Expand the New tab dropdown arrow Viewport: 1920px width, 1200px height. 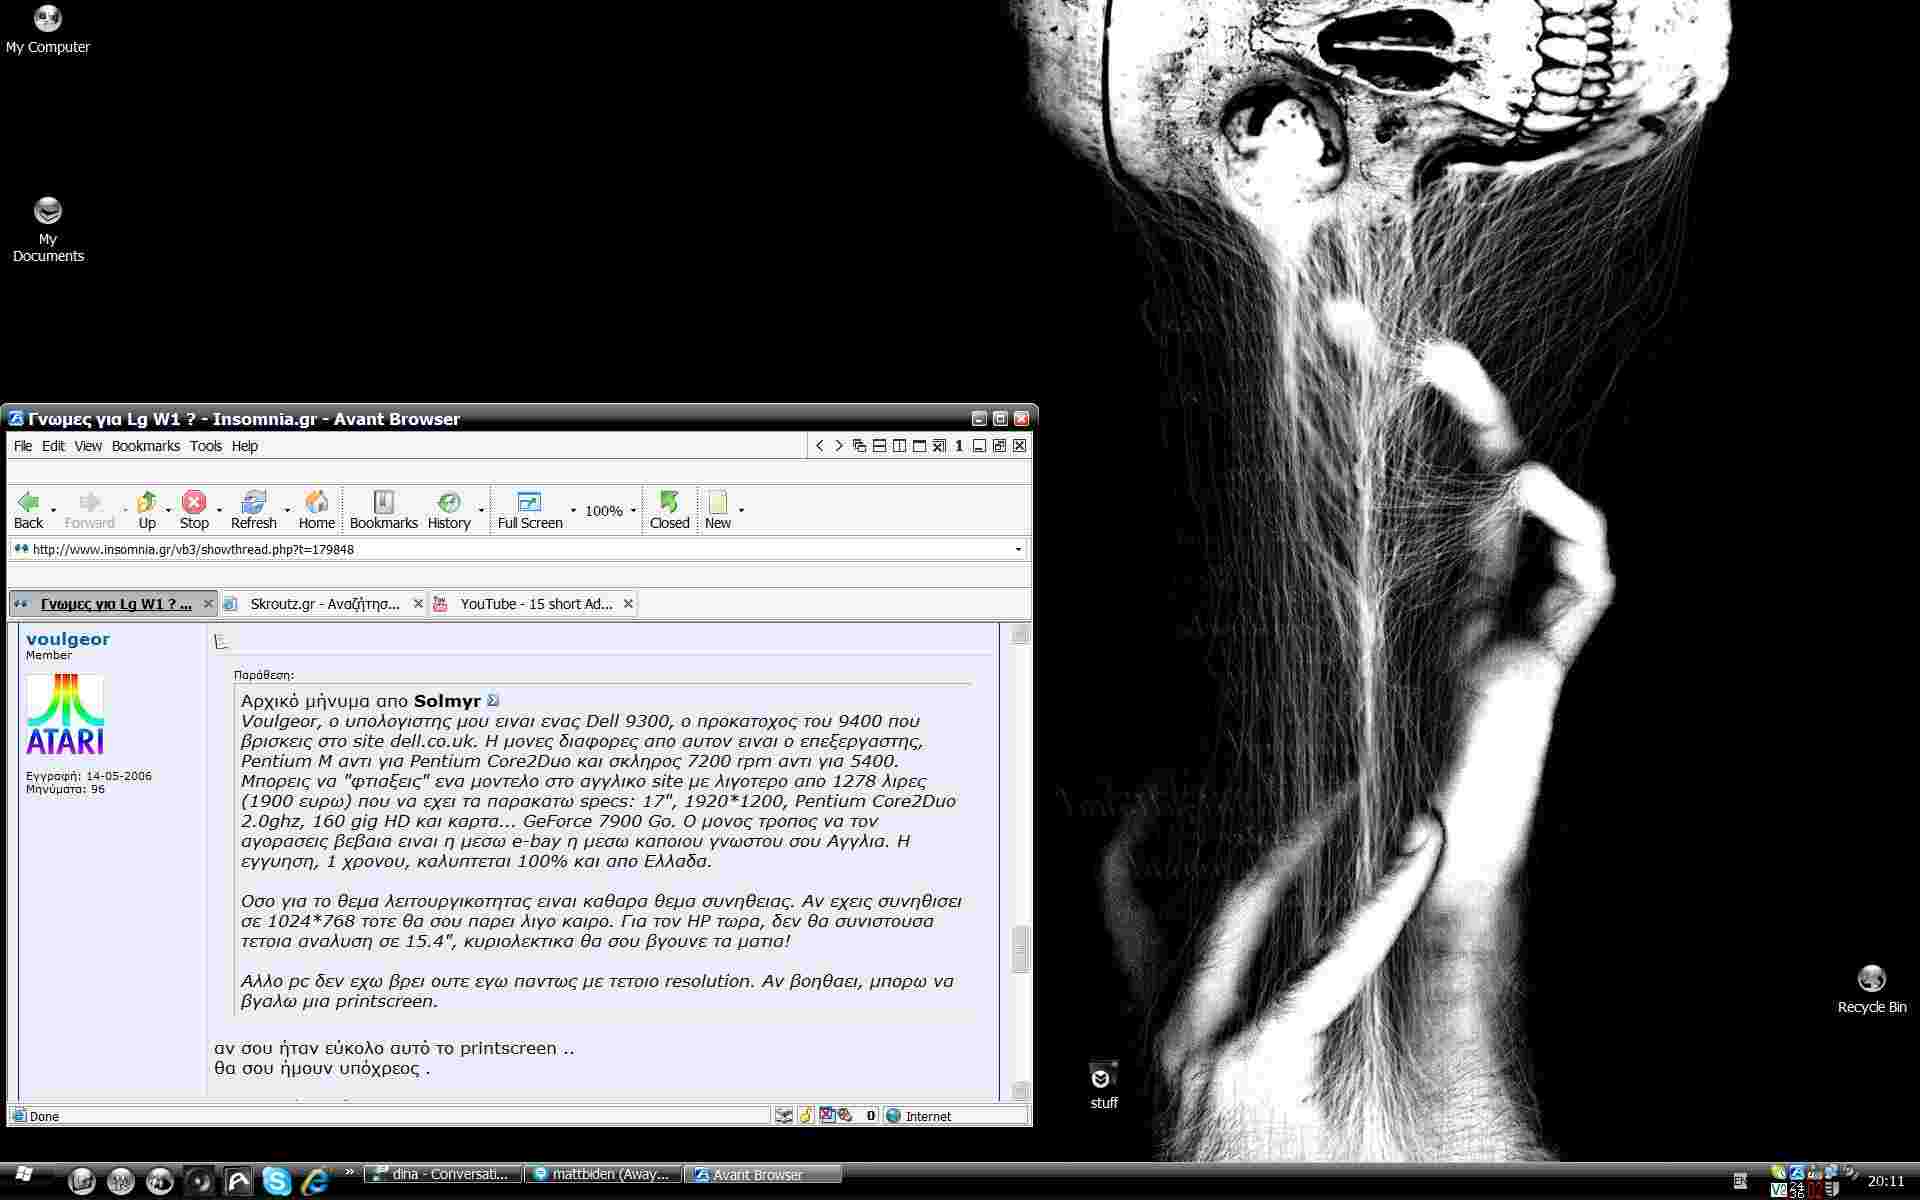(741, 511)
